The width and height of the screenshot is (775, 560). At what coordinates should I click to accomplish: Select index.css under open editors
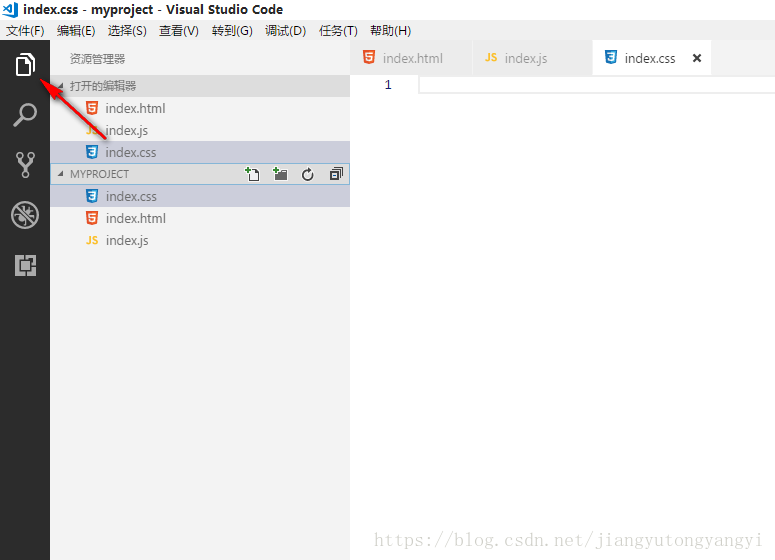click(200, 152)
